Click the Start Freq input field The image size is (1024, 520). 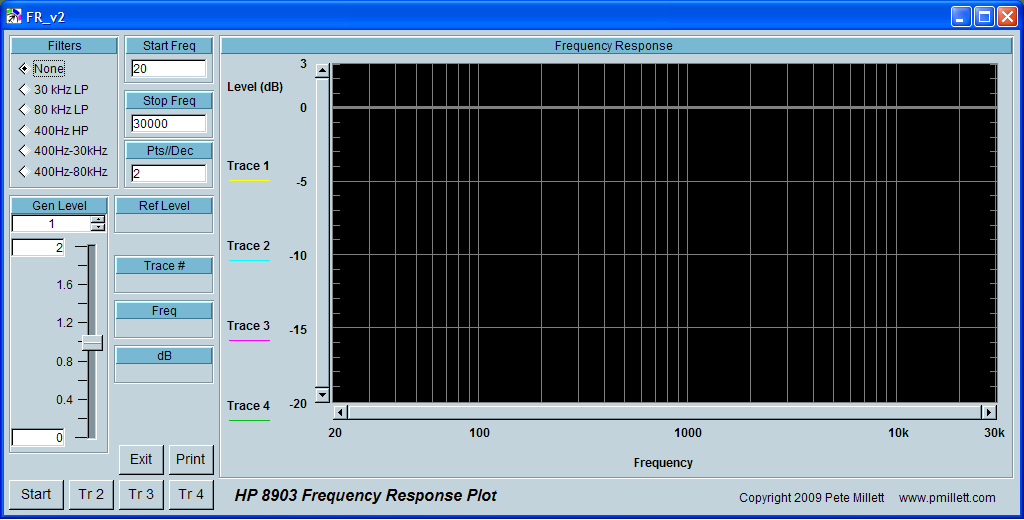168,69
